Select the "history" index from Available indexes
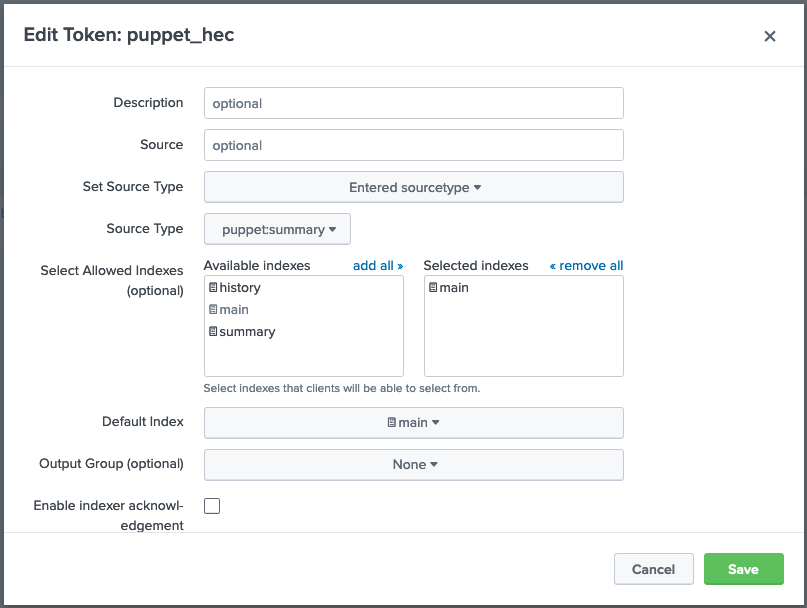This screenshot has width=807, height=608. point(240,287)
